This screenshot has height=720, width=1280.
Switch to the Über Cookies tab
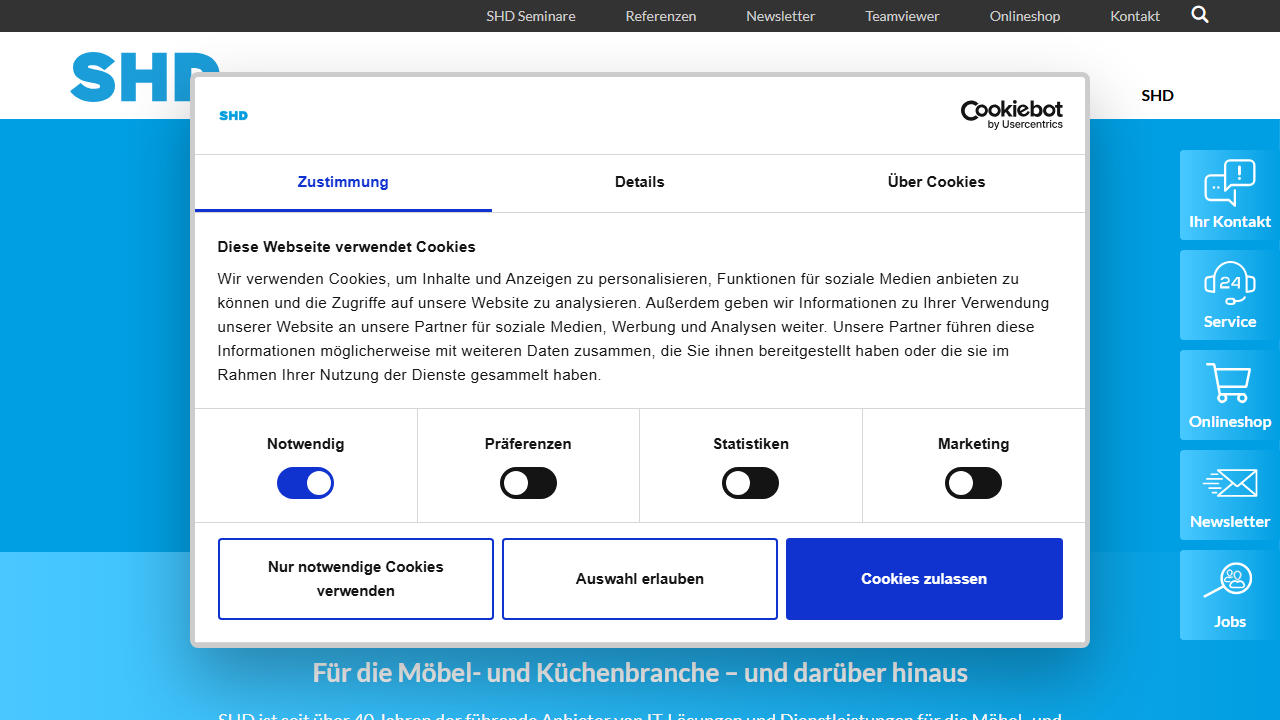[936, 182]
